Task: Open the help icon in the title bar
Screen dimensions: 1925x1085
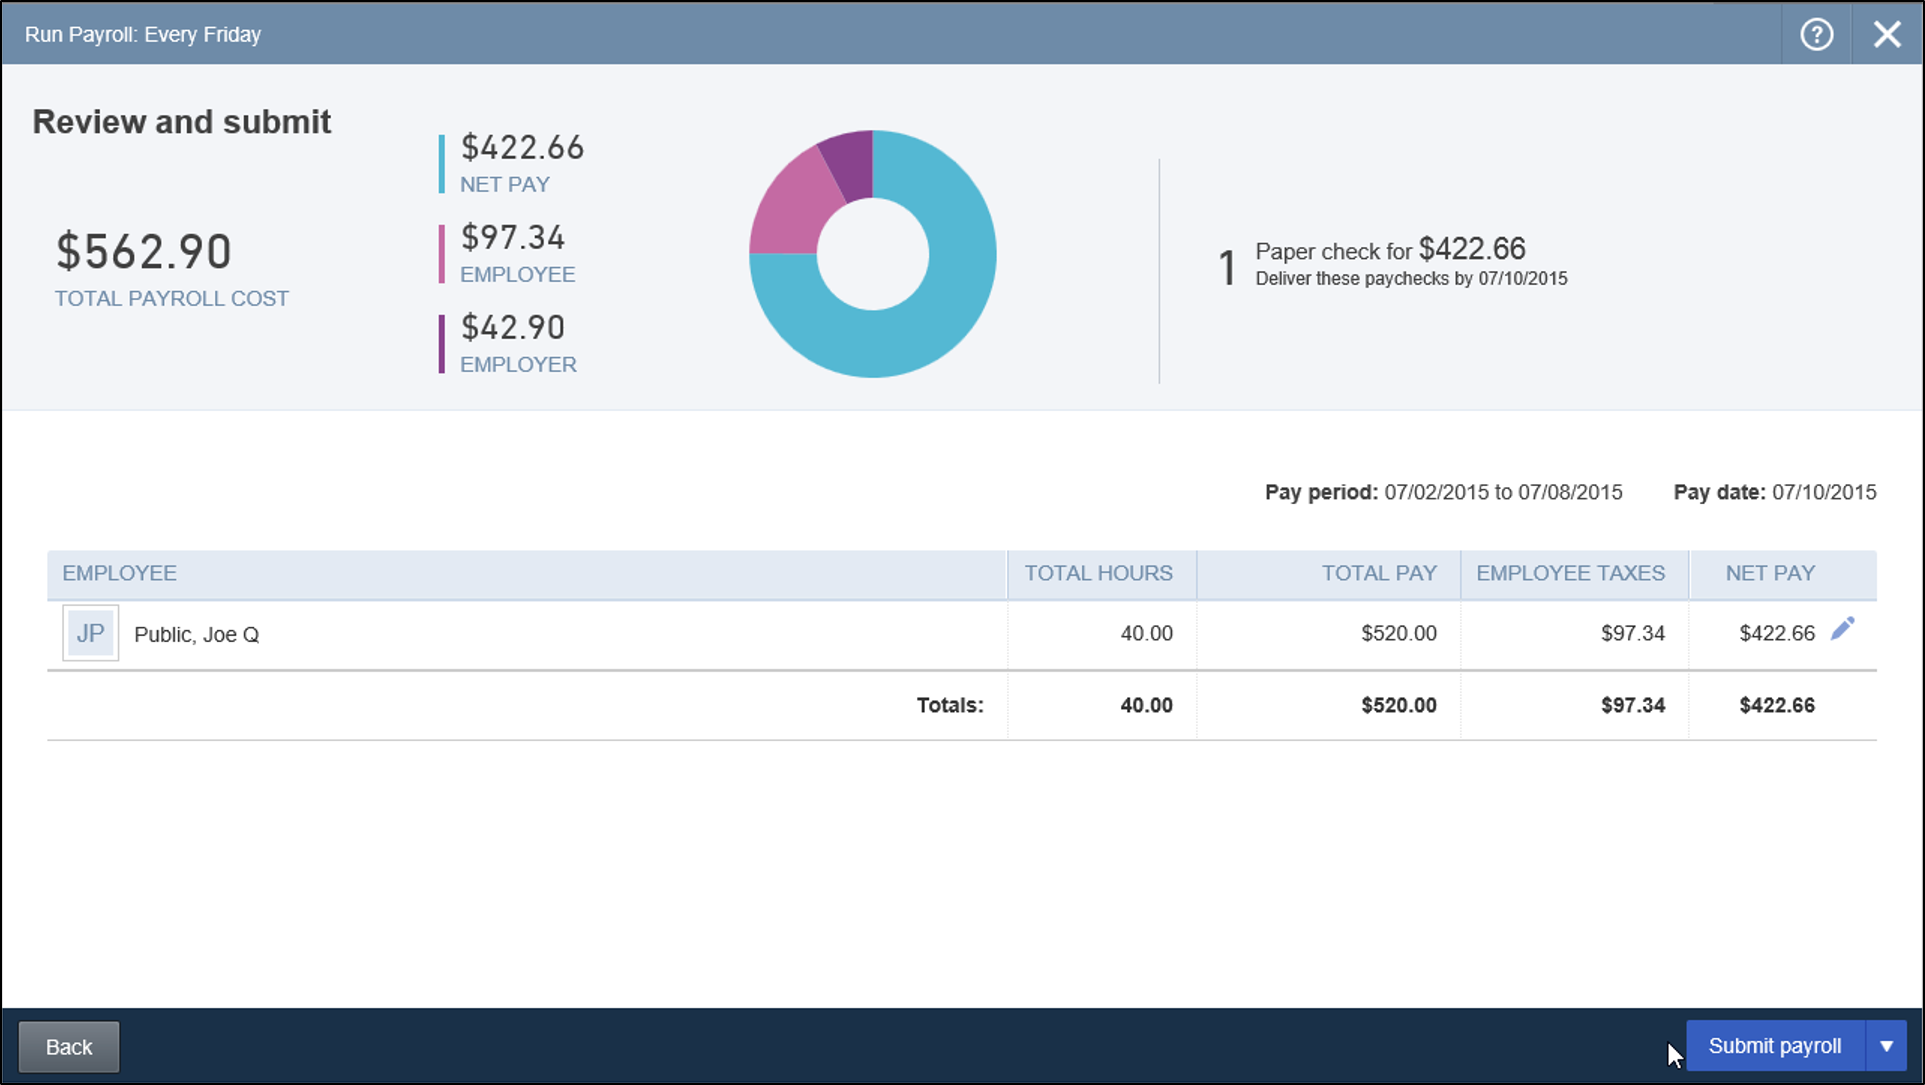Action: click(x=1815, y=33)
